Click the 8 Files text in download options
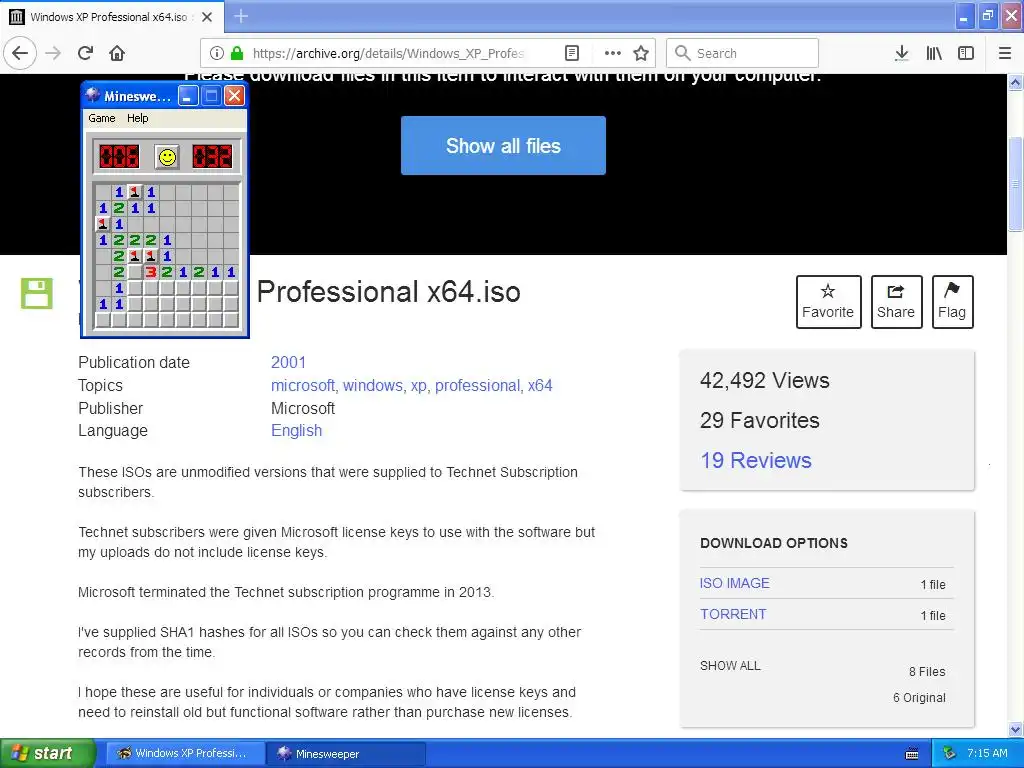This screenshot has height=768, width=1024. (x=927, y=671)
